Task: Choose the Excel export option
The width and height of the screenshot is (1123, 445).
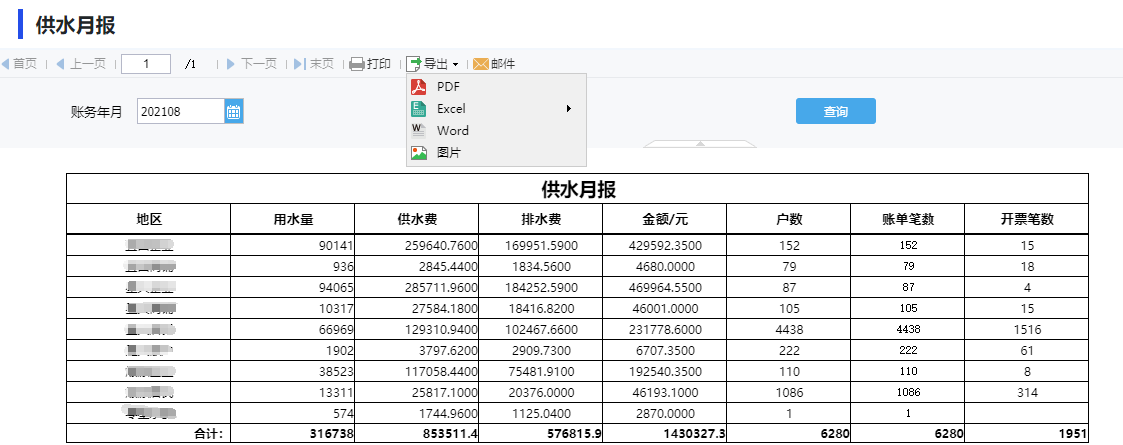Action: (496, 109)
